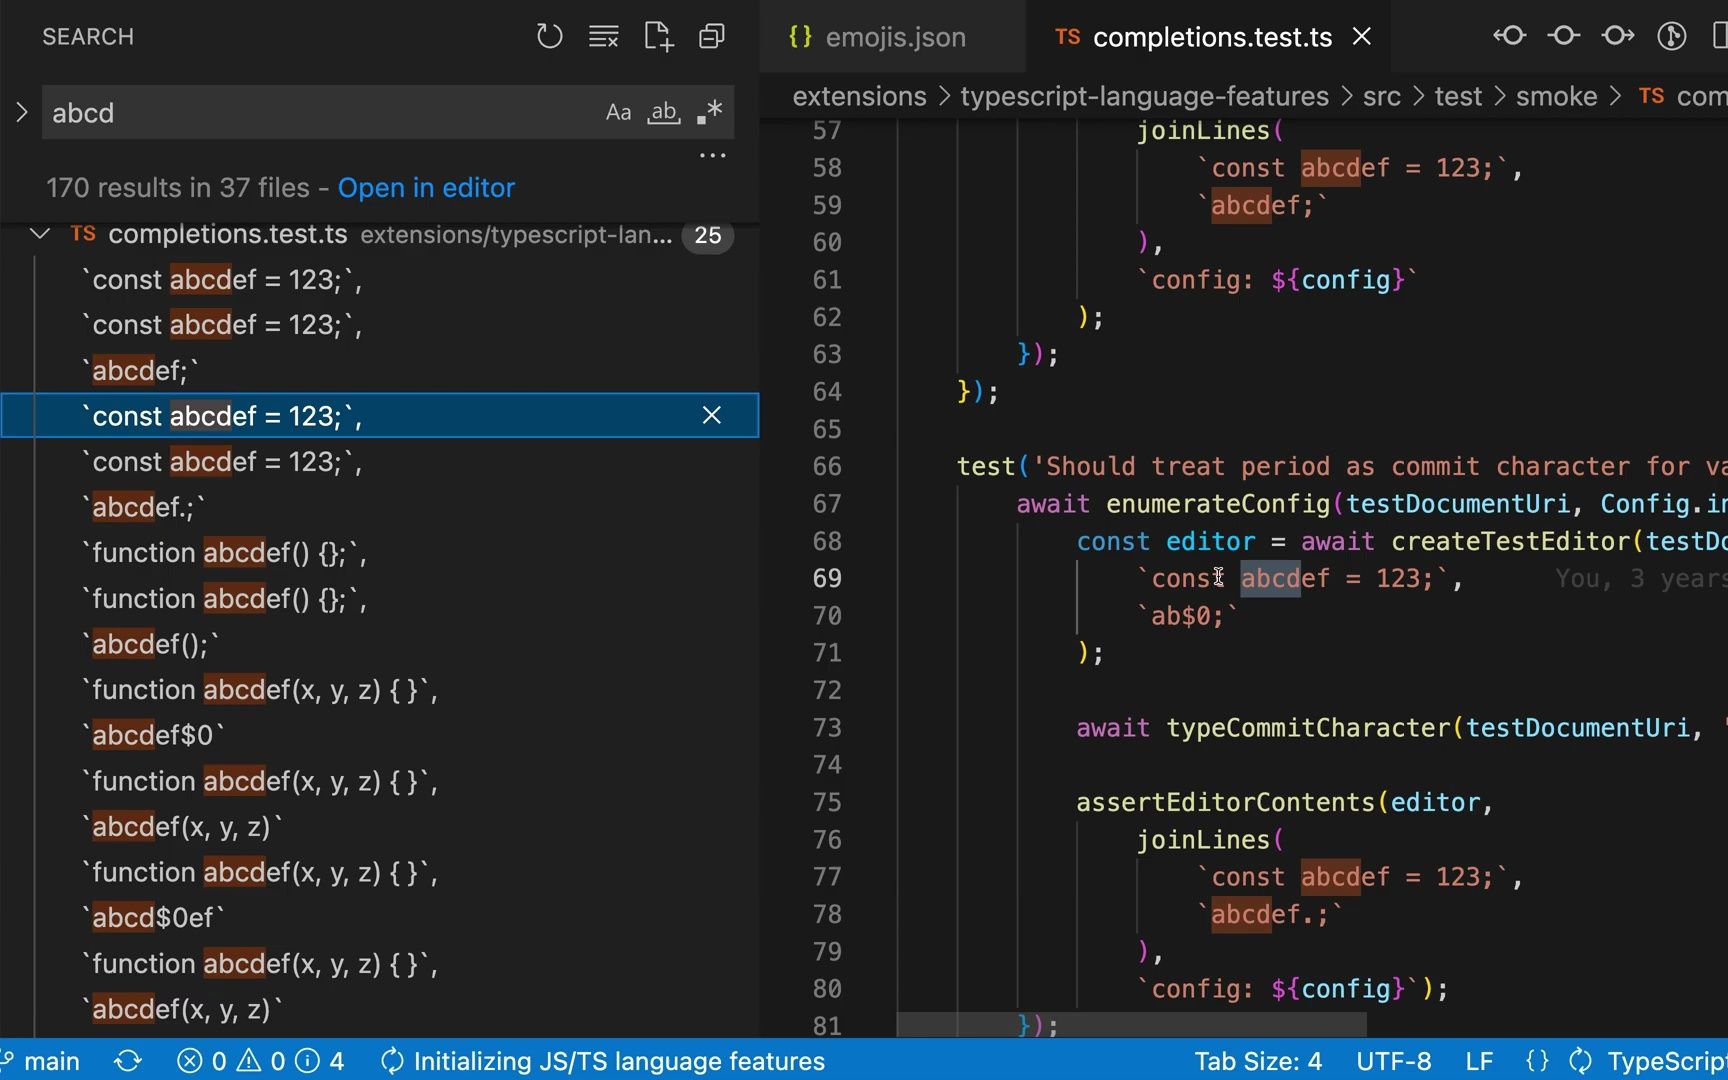The width and height of the screenshot is (1728, 1080).
Task: Refresh the search results
Action: (549, 37)
